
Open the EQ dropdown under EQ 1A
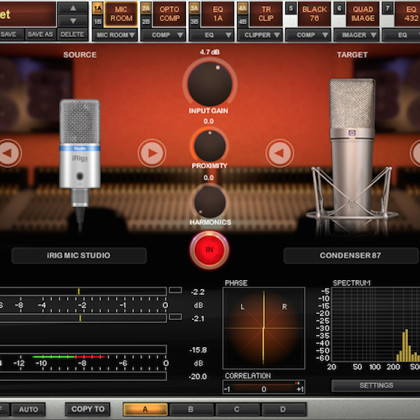tap(212, 35)
